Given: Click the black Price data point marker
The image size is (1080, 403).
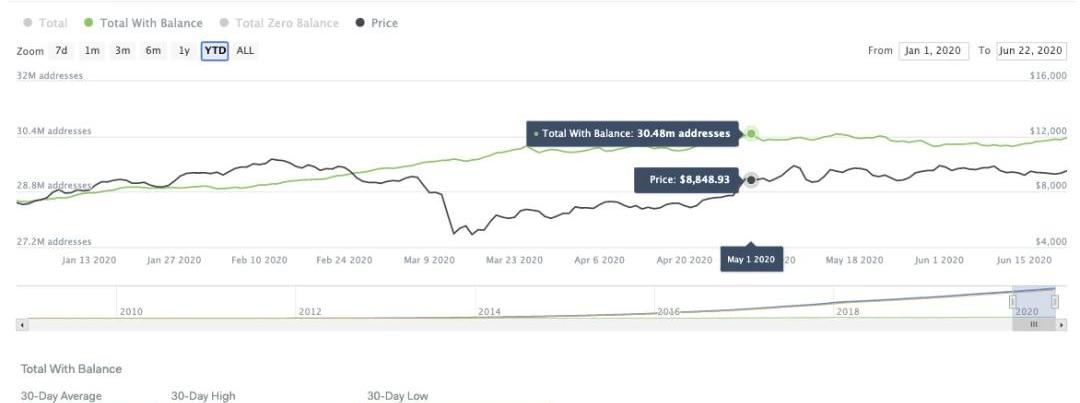Looking at the screenshot, I should [751, 180].
